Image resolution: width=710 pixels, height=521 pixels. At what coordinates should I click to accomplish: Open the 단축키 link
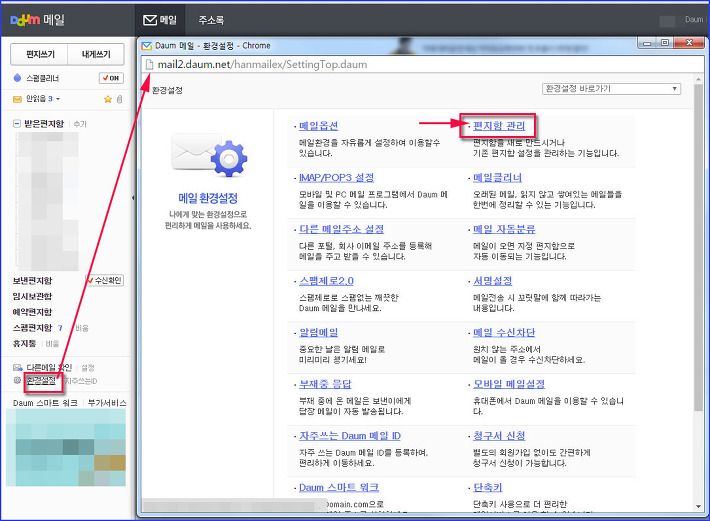tap(488, 487)
